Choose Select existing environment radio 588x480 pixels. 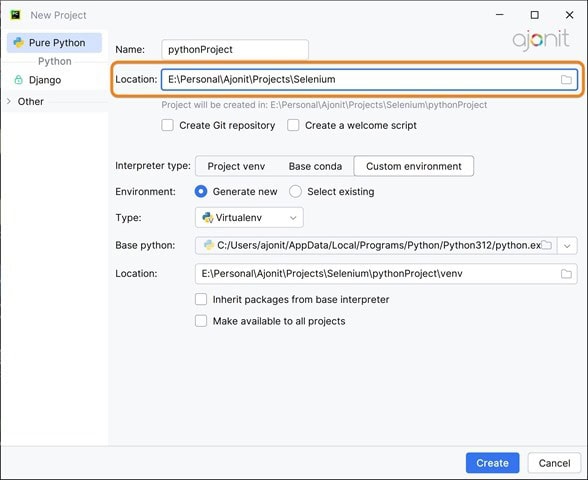(295, 192)
